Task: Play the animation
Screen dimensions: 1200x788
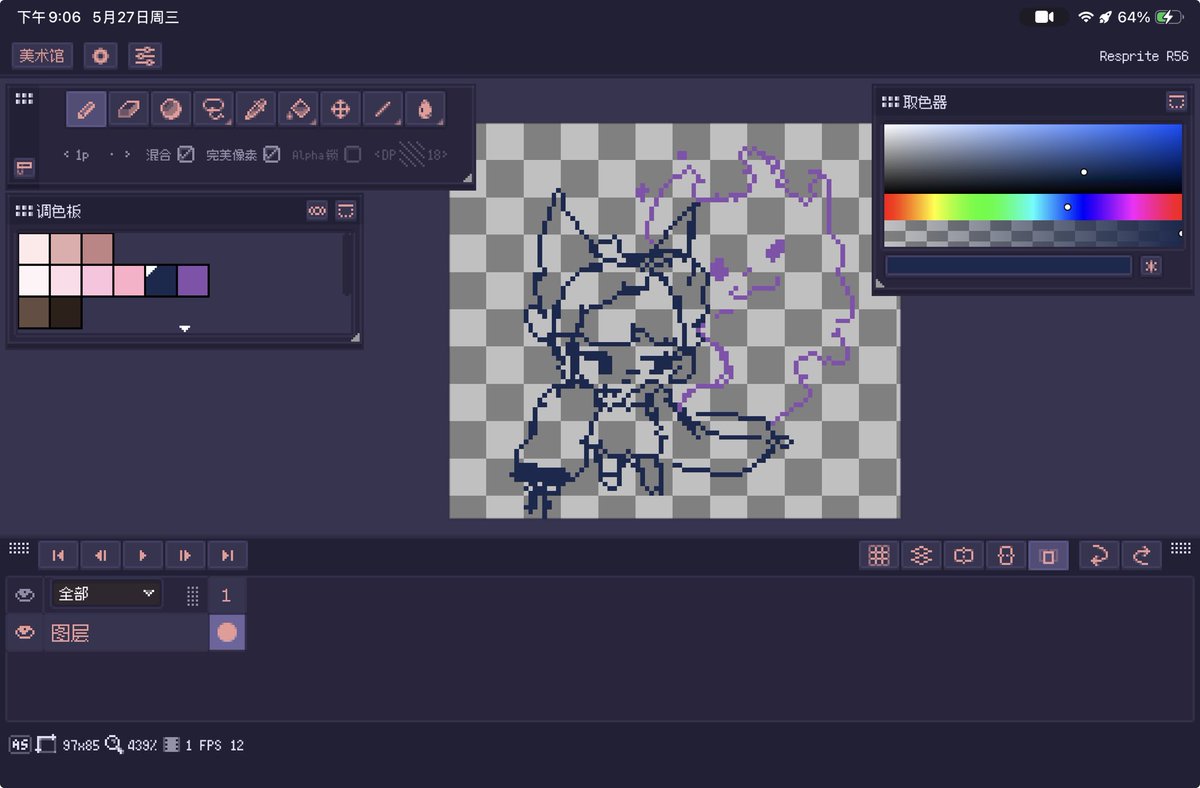Action: (x=143, y=556)
